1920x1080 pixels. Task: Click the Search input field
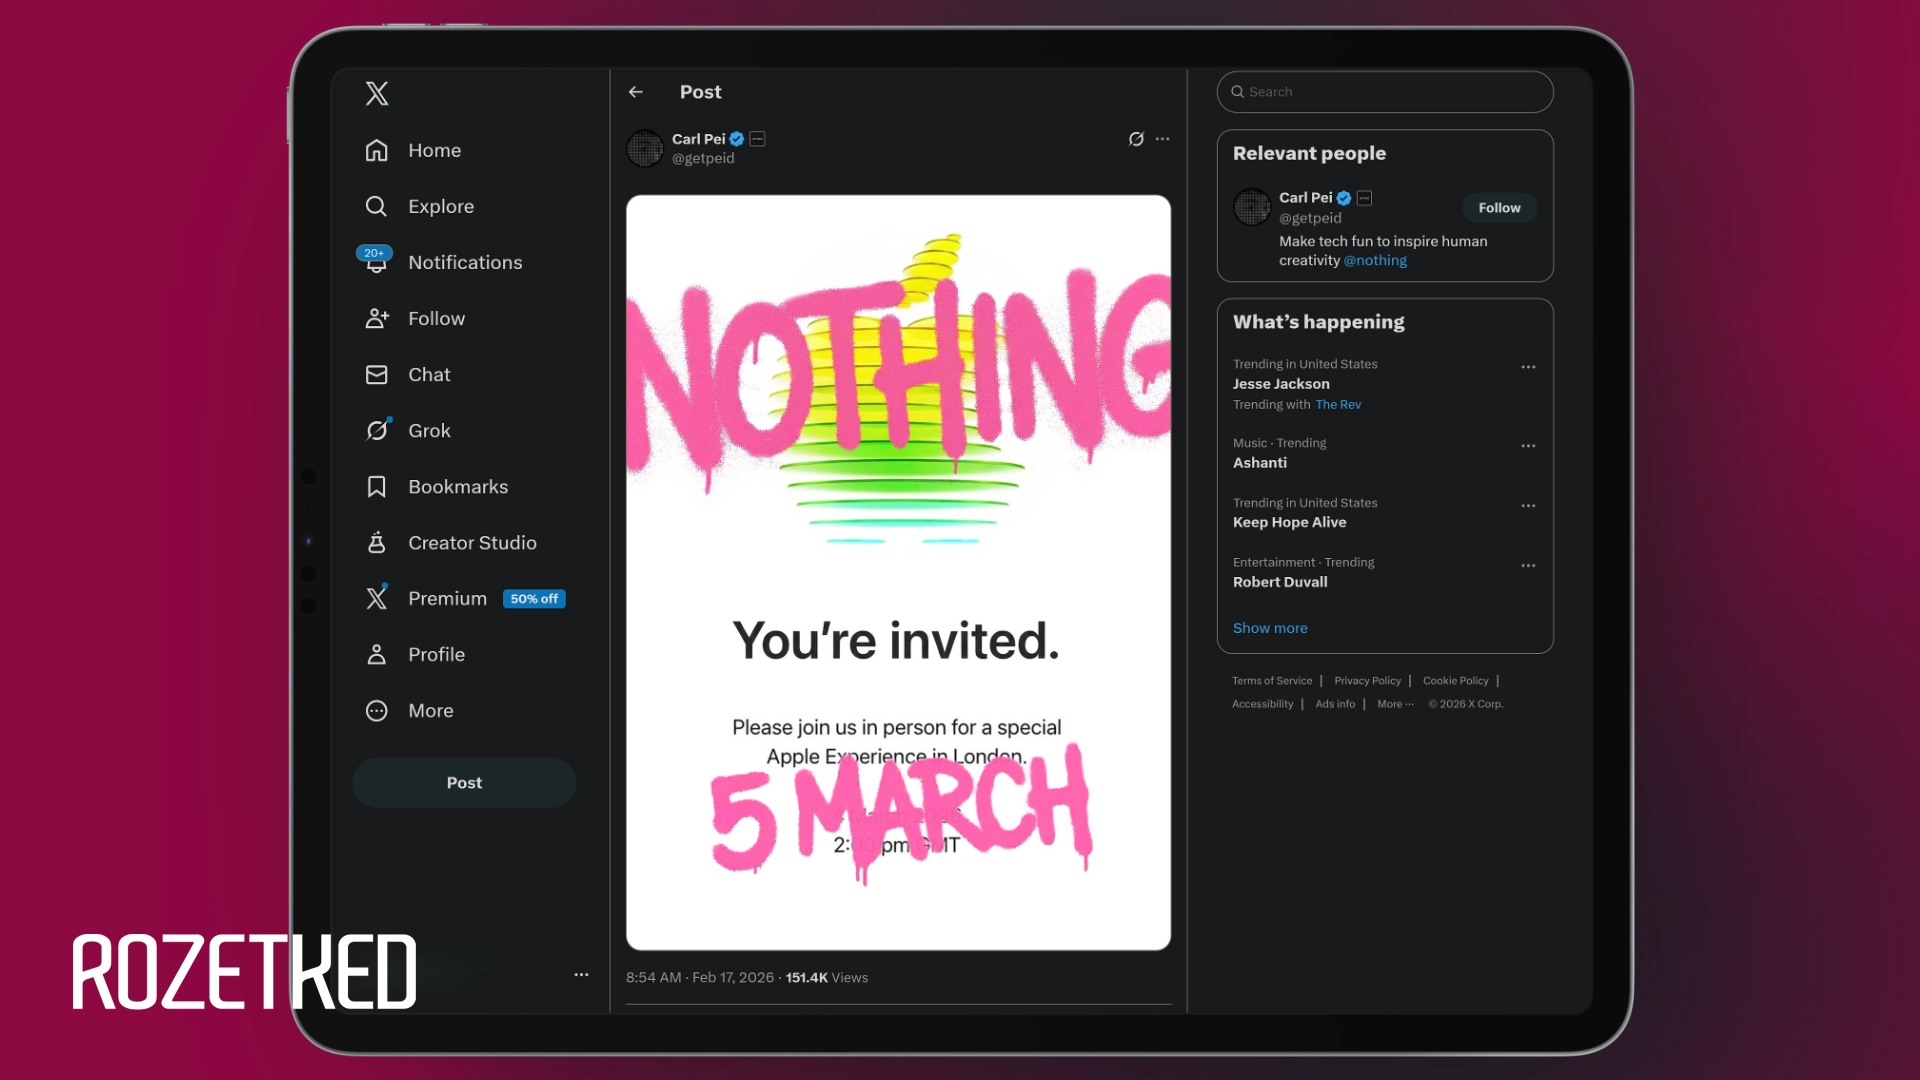tap(1385, 92)
